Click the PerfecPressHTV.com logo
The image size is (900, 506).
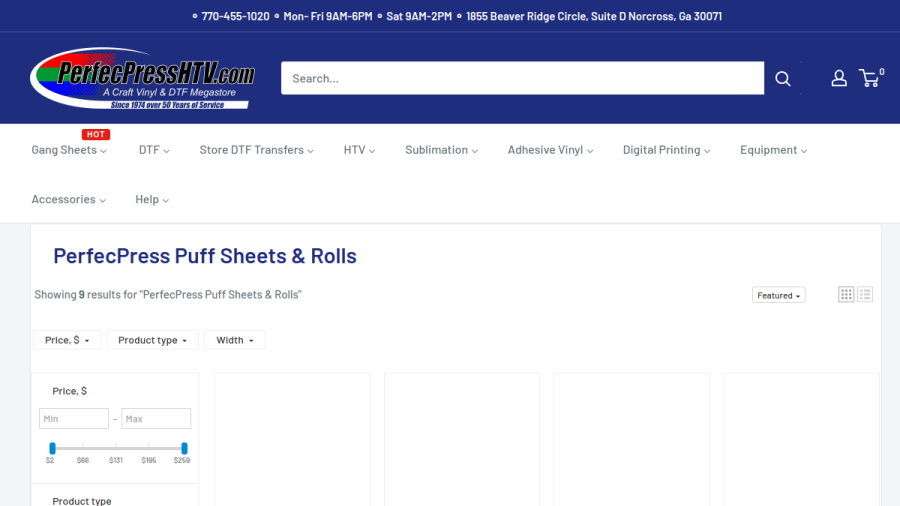pos(142,78)
